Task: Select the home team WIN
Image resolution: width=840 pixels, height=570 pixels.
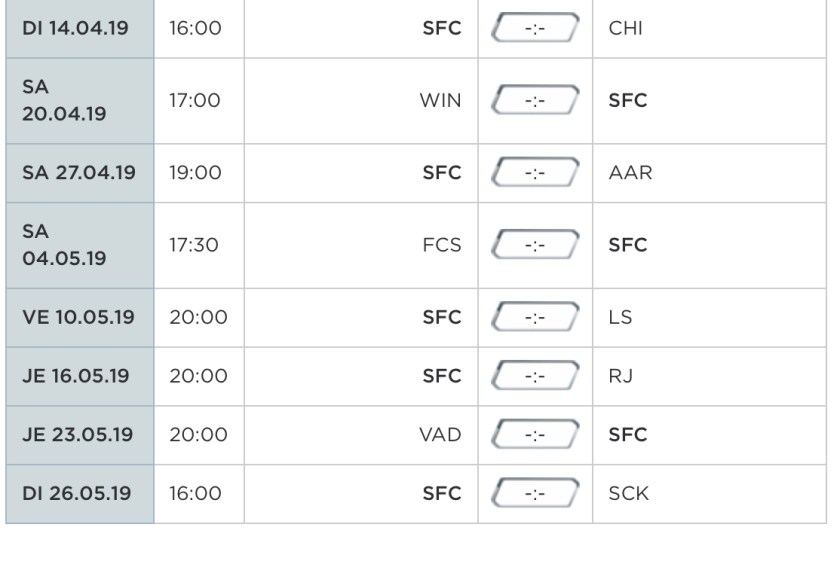Action: pos(441,101)
